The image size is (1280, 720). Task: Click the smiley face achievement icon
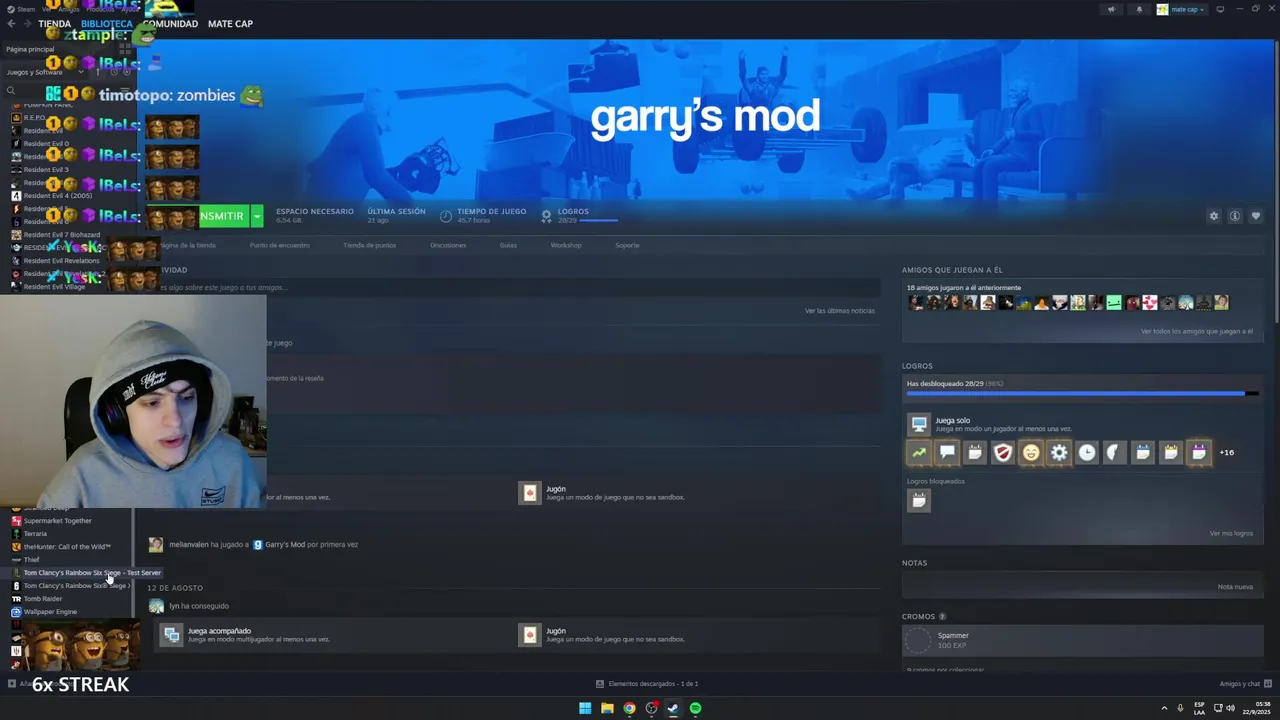tap(1031, 453)
